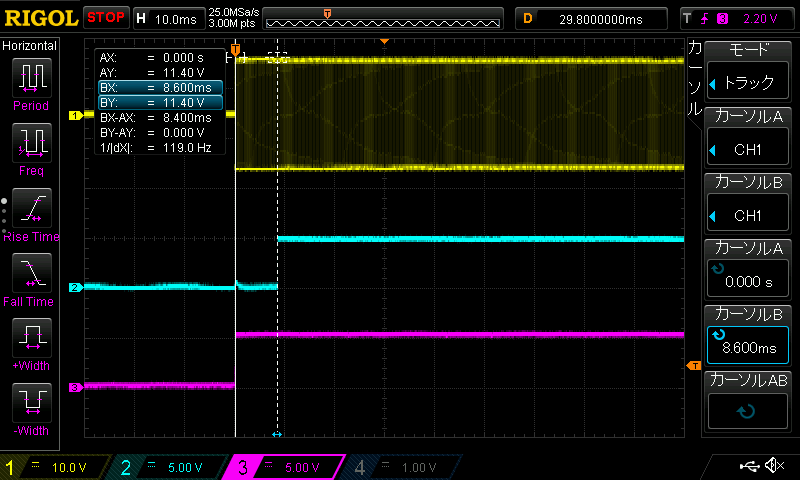The width and height of the screenshot is (800, 480).
Task: Select the -Width measurement icon
Action: click(32, 402)
